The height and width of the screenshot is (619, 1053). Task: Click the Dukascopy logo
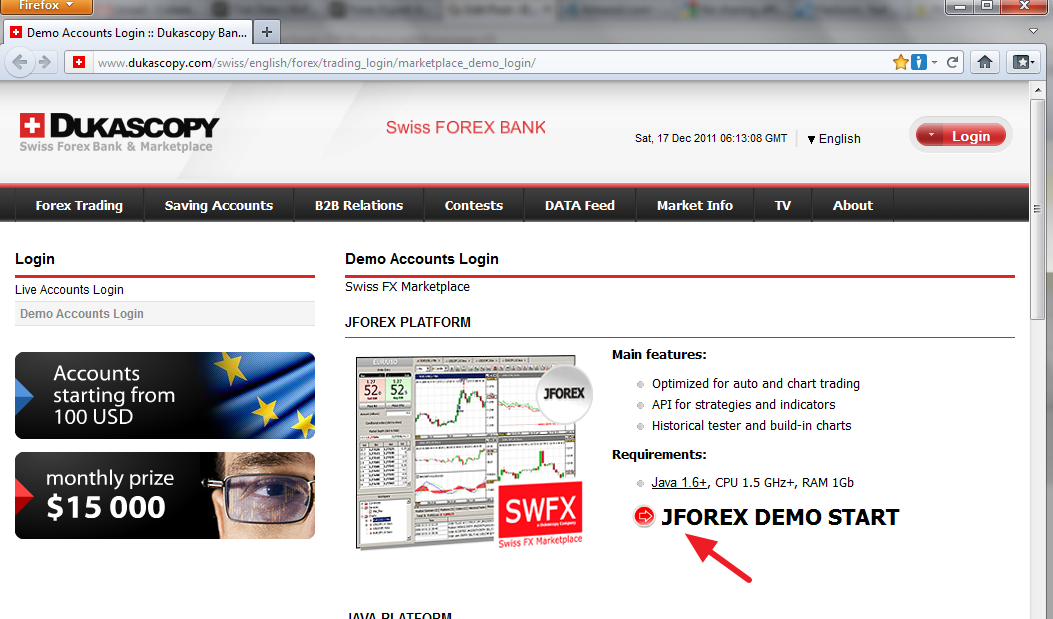(x=120, y=132)
